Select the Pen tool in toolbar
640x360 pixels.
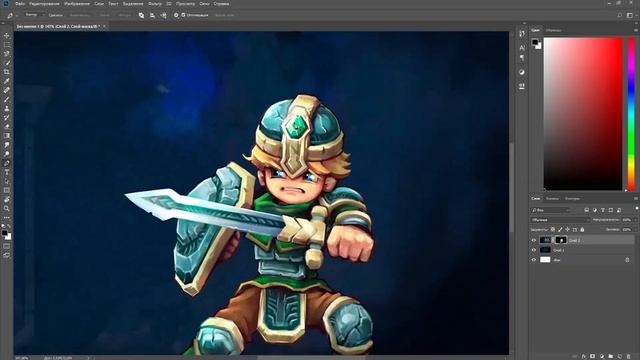(x=7, y=163)
